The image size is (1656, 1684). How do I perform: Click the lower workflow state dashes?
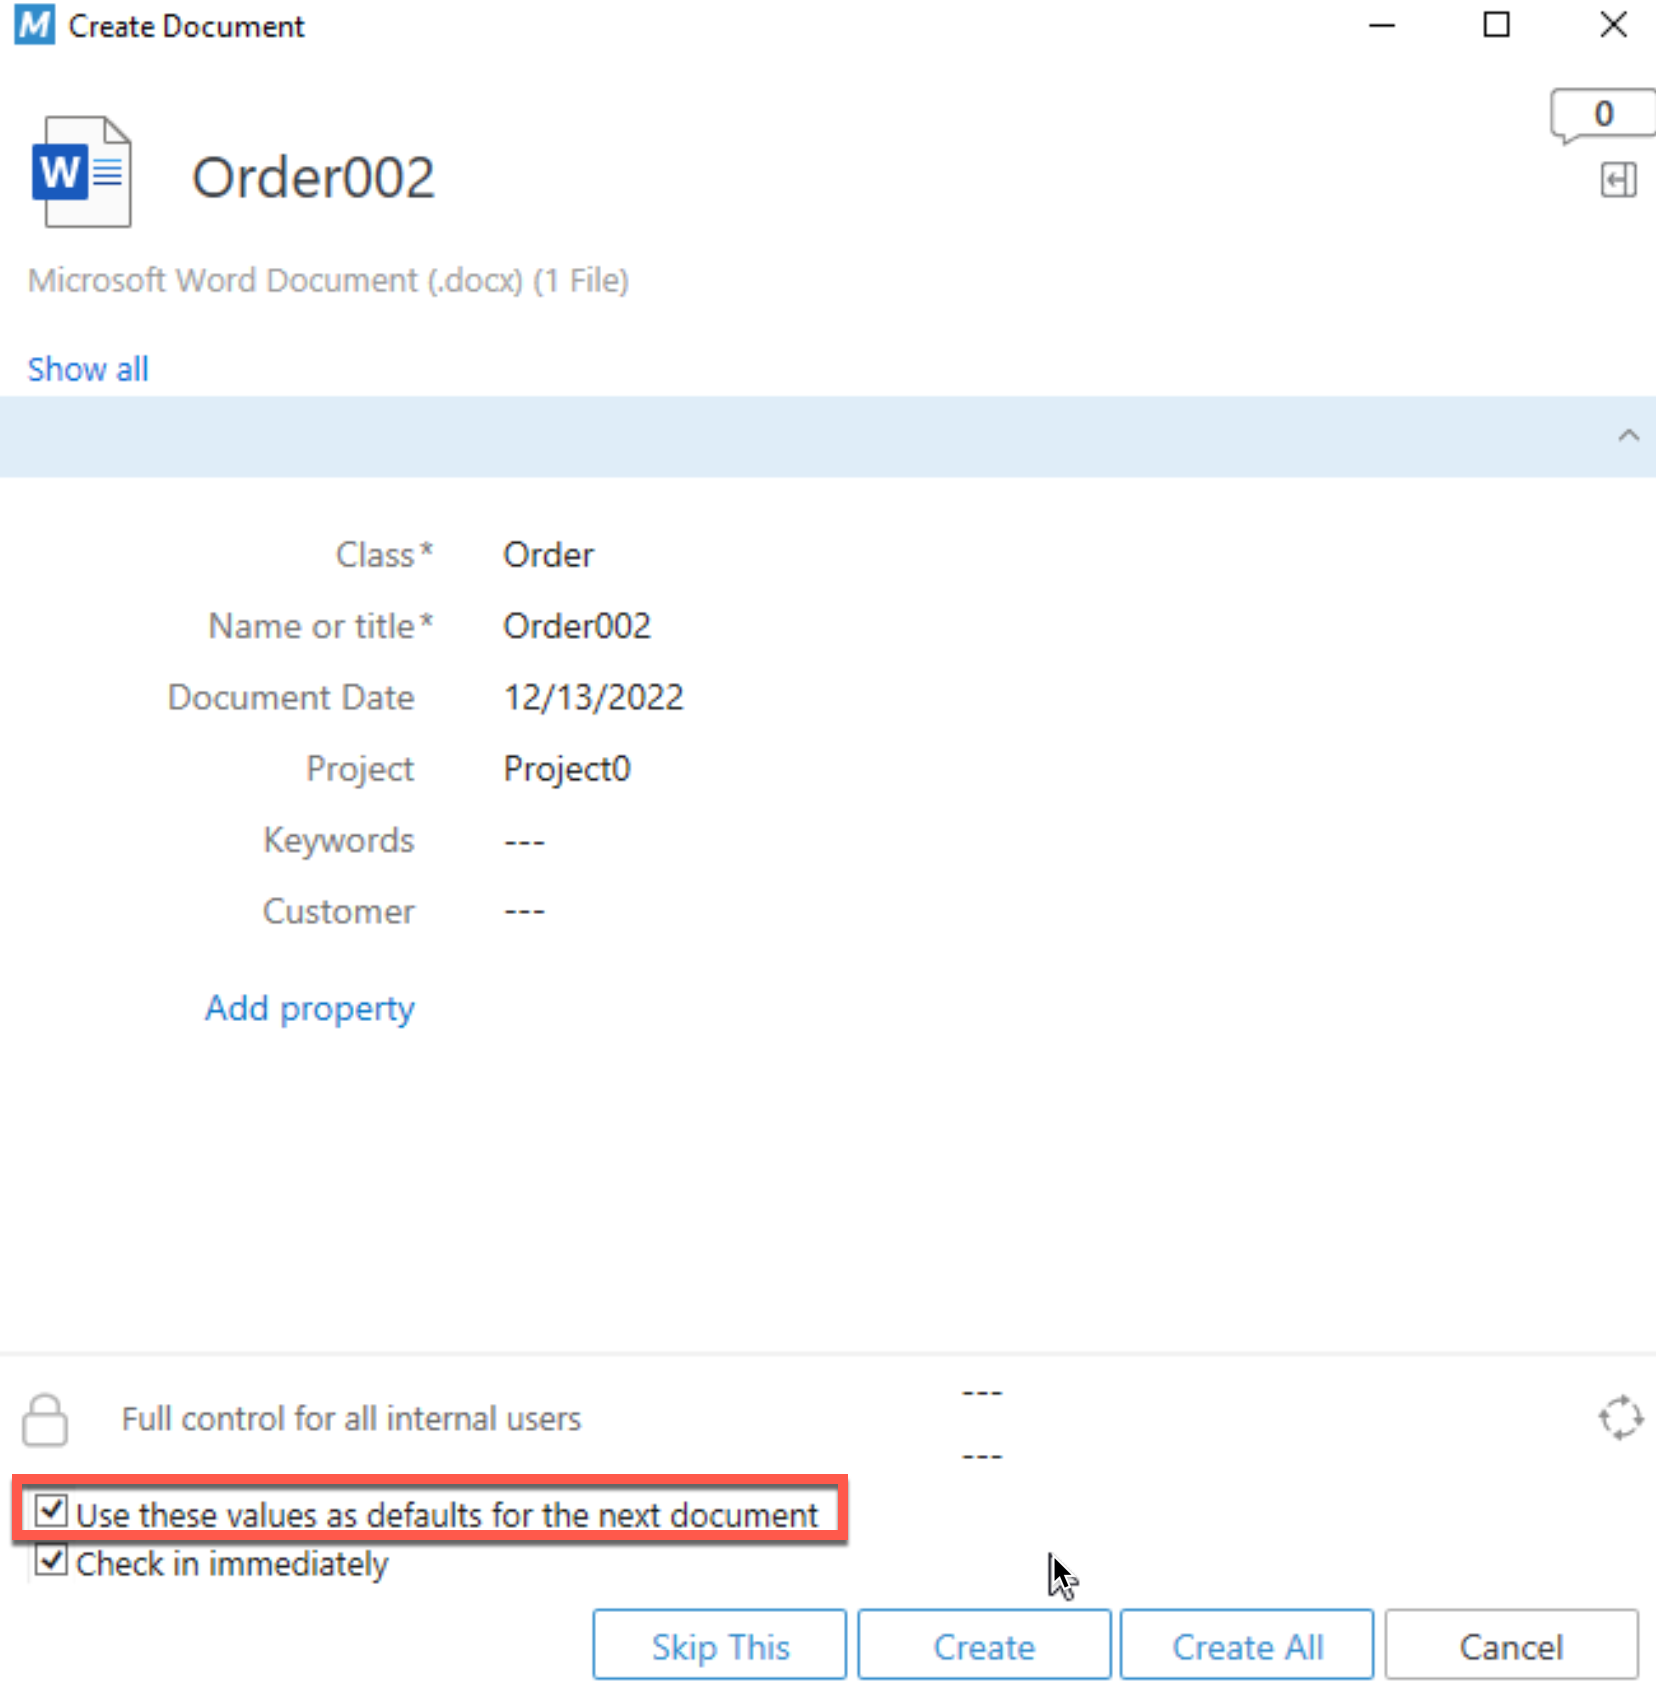pyautogui.click(x=982, y=1456)
